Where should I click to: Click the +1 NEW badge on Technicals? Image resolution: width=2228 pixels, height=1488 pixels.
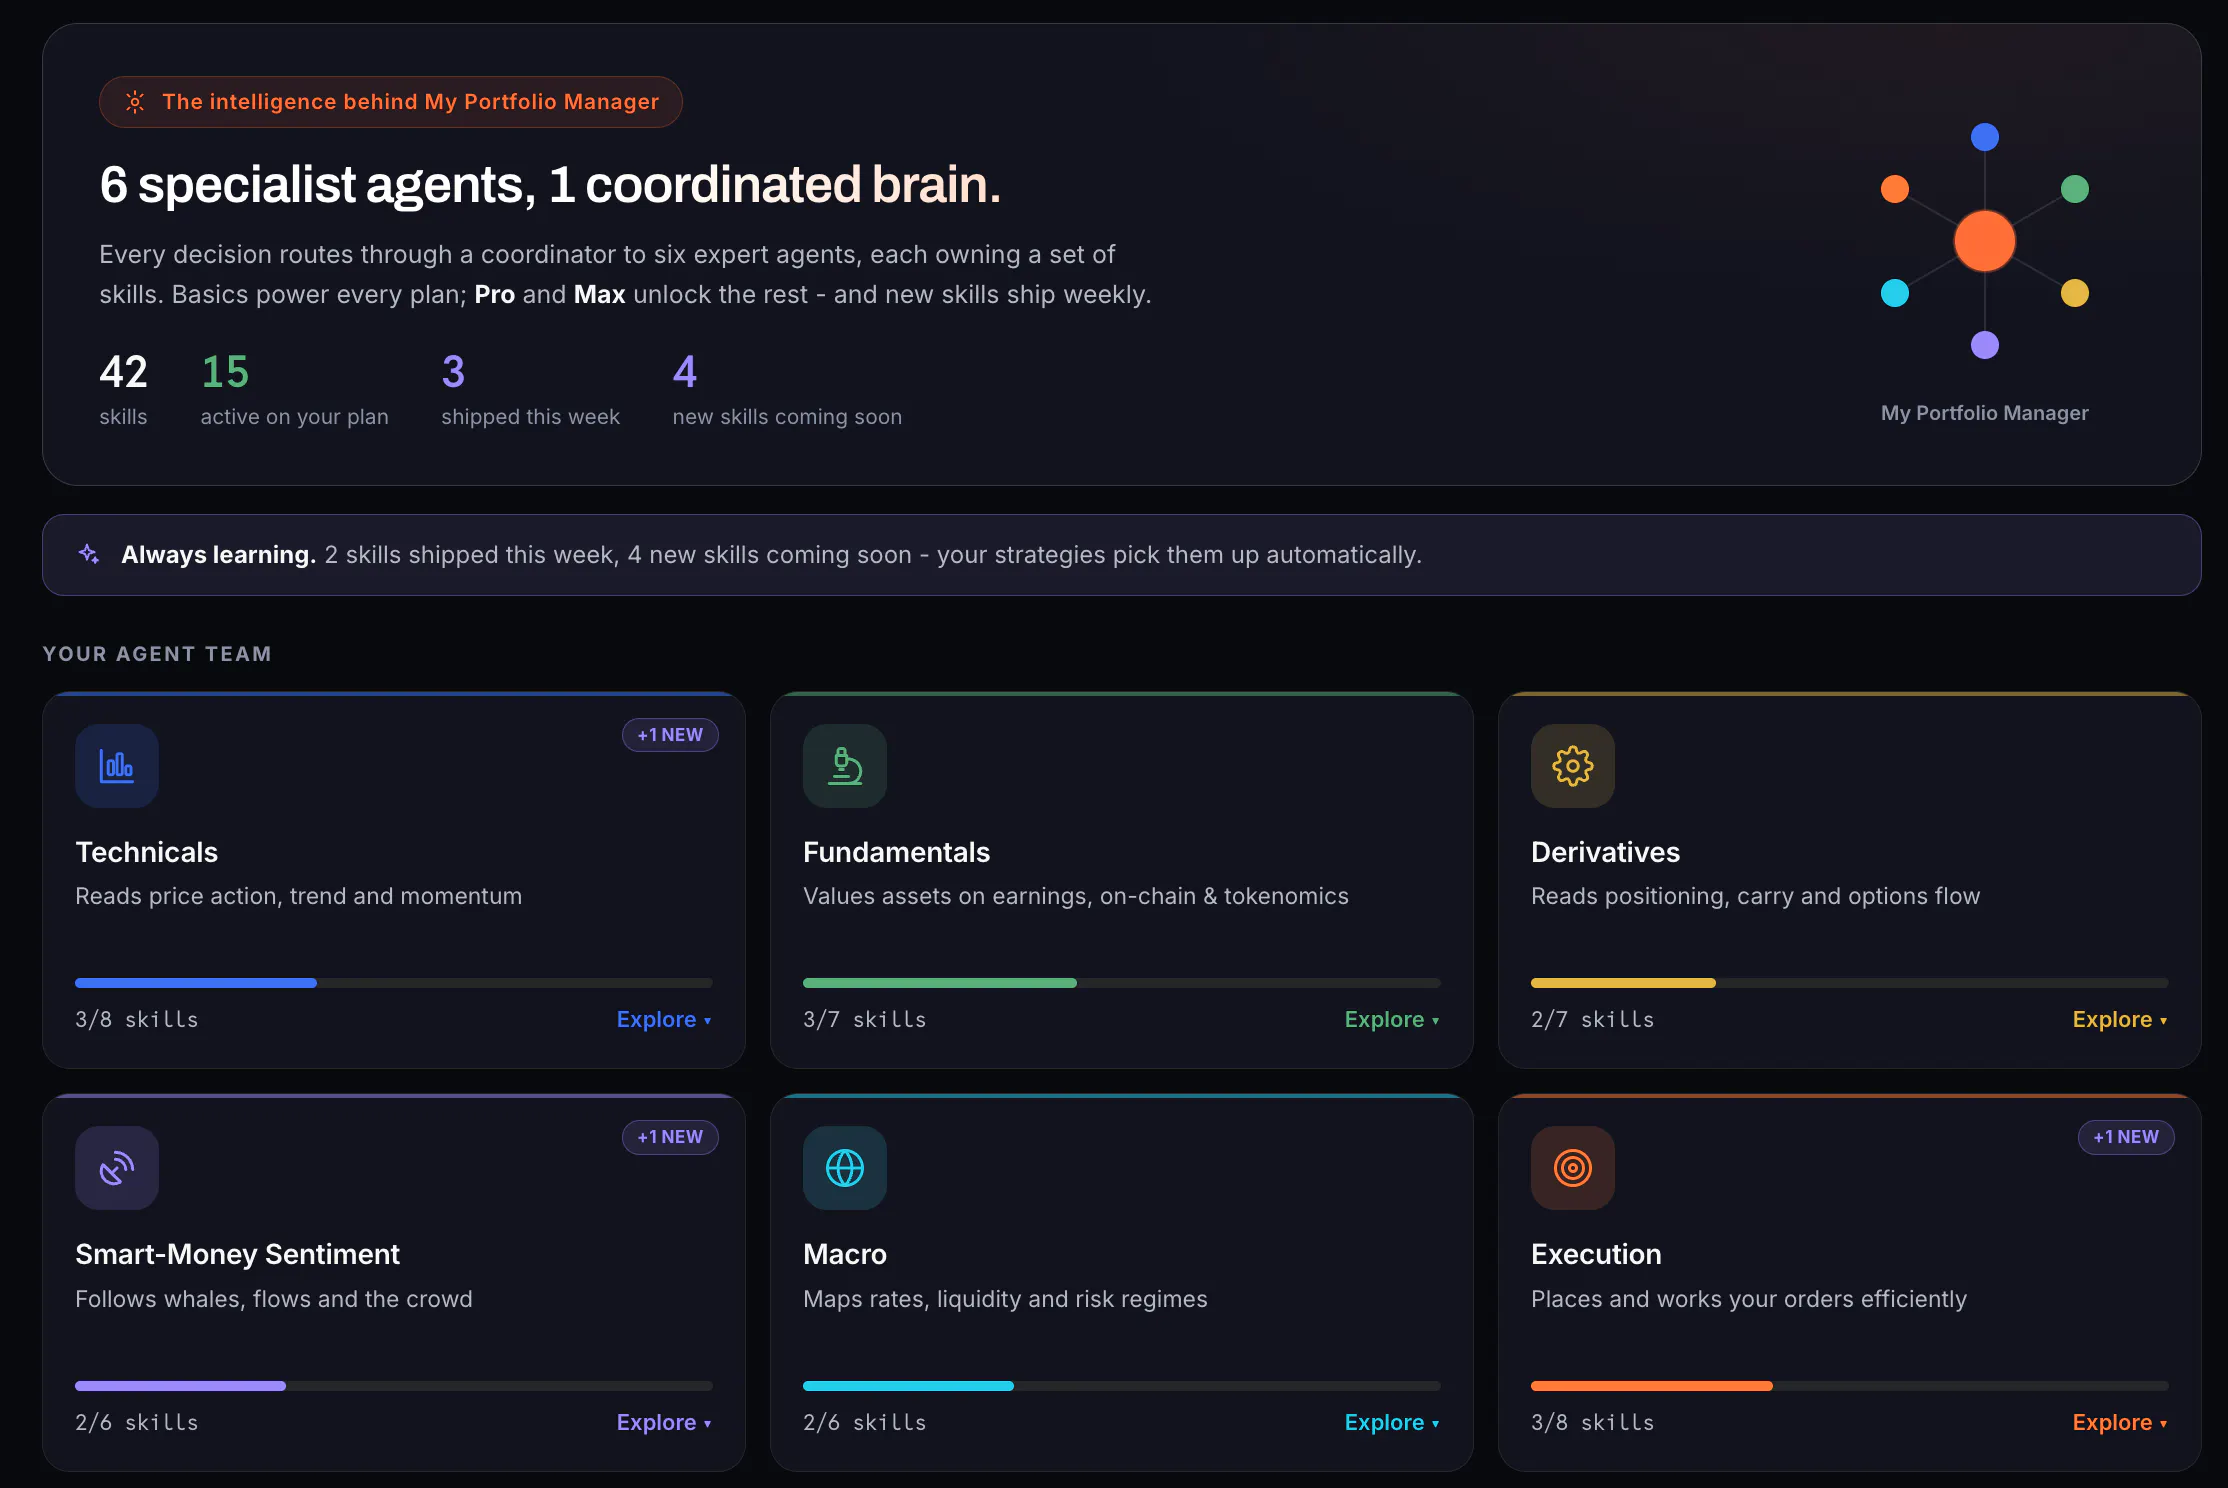point(670,735)
